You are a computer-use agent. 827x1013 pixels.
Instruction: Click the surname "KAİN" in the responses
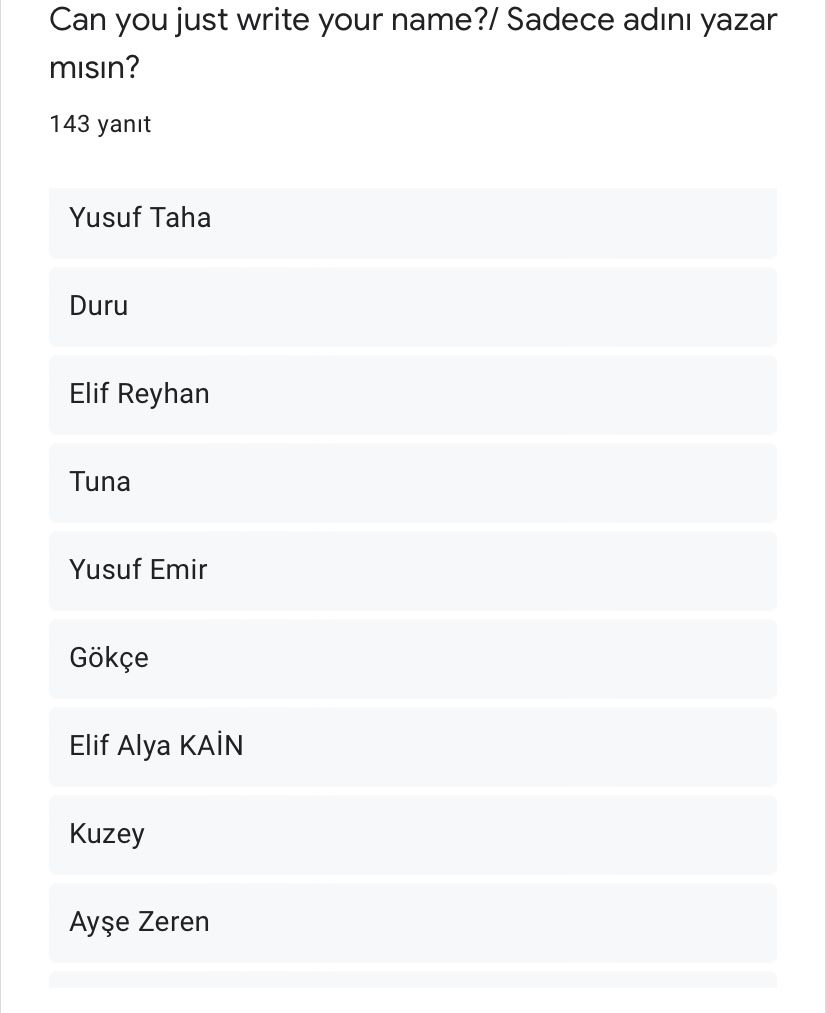(211, 746)
